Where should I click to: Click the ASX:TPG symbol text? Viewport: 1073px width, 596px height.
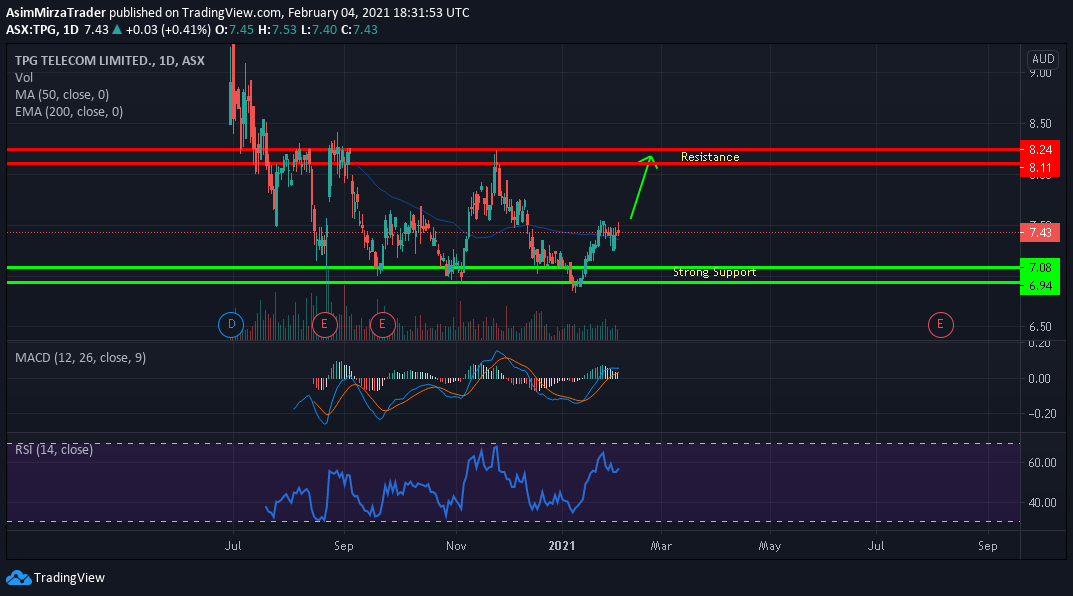(x=31, y=29)
